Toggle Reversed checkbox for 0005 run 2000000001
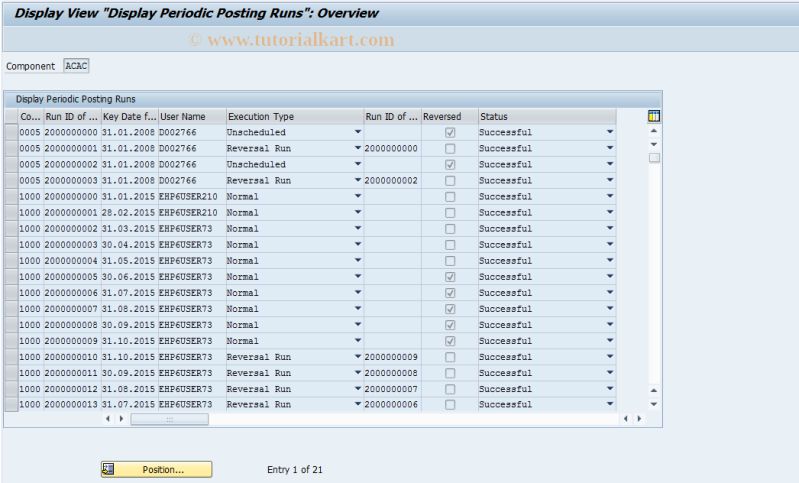The width and height of the screenshot is (799, 483). (x=450, y=149)
